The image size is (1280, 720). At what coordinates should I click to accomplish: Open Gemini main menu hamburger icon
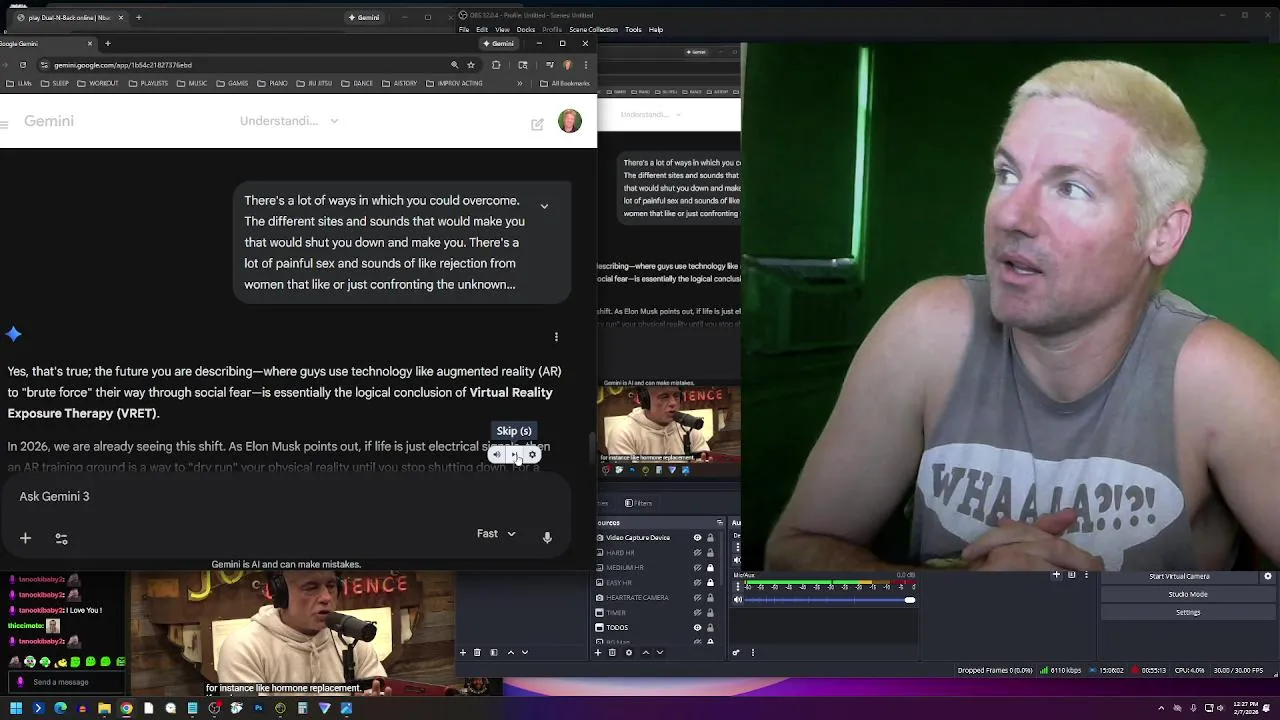pyautogui.click(x=5, y=124)
